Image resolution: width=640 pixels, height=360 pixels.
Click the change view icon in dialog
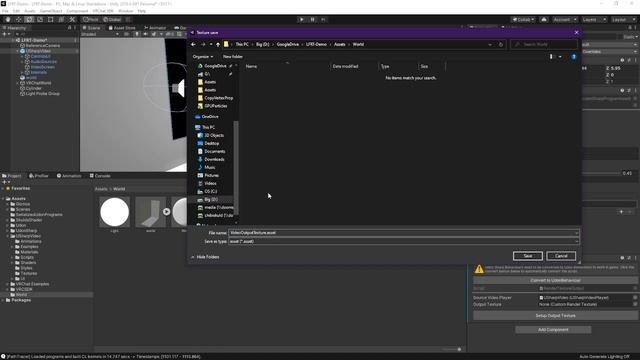(x=551, y=57)
